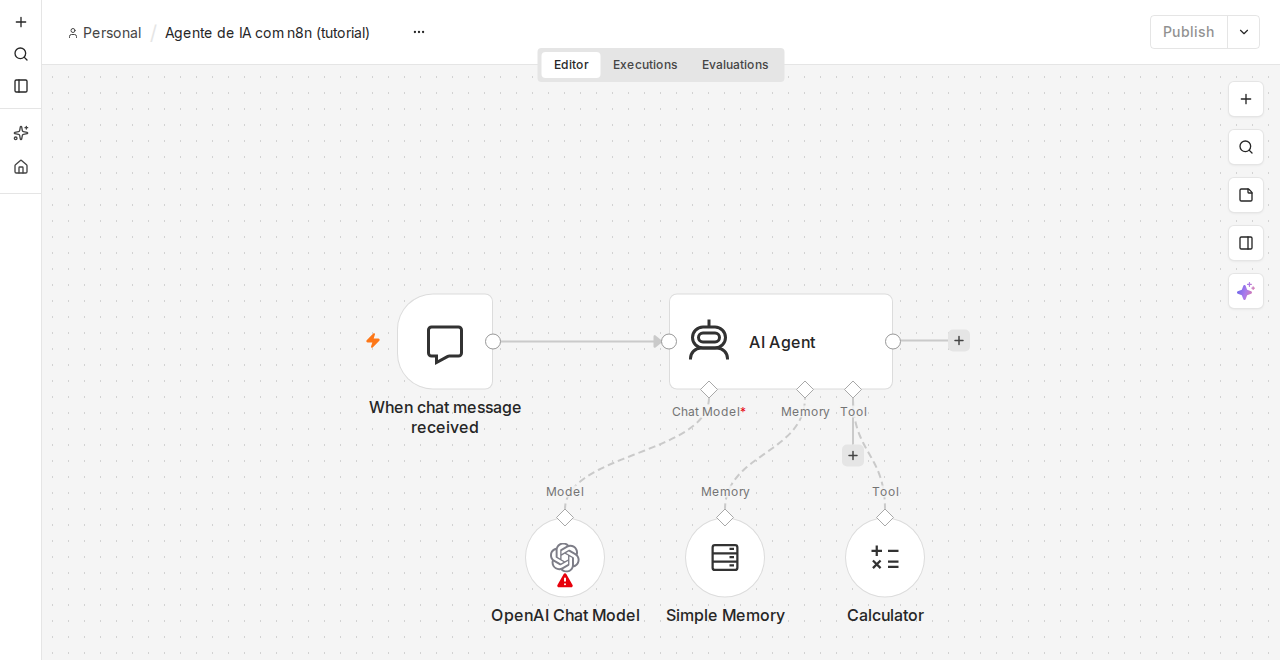Screen dimensions: 1280x660
Task: Click the Memory diamond connector on AI Agent
Action: (805, 389)
